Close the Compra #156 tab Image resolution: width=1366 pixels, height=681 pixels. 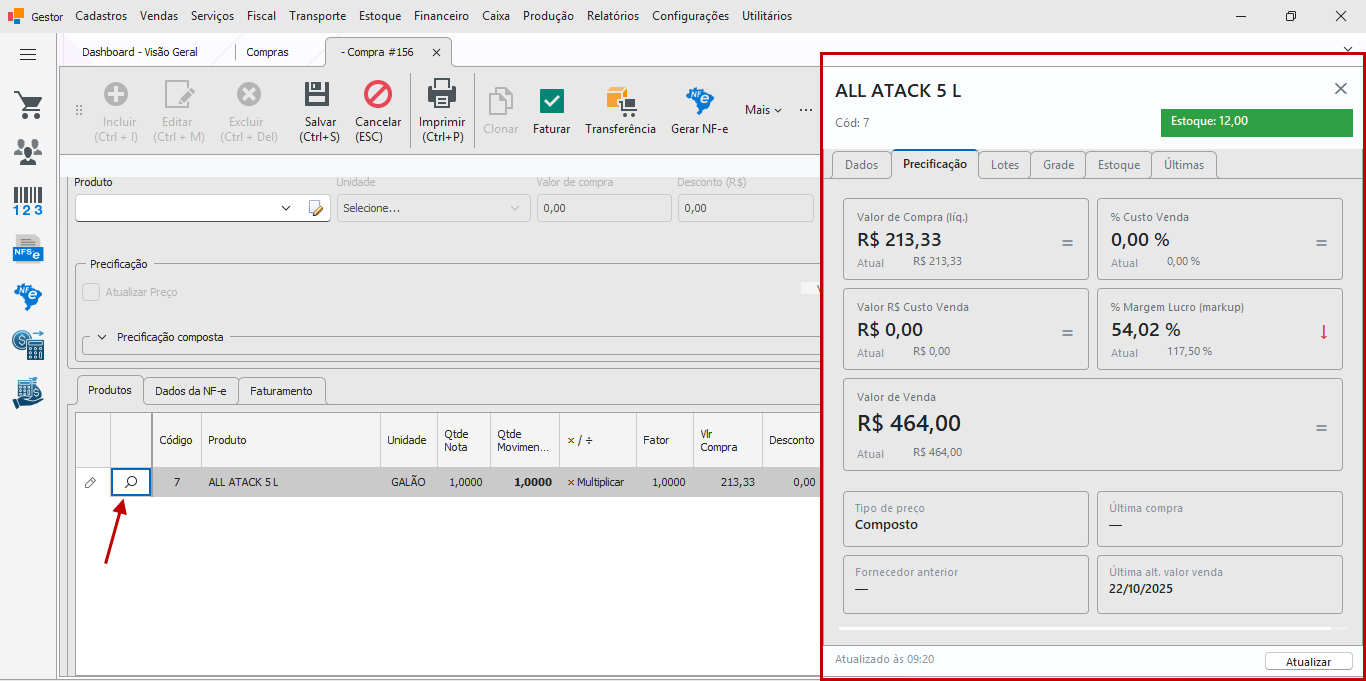(x=436, y=52)
